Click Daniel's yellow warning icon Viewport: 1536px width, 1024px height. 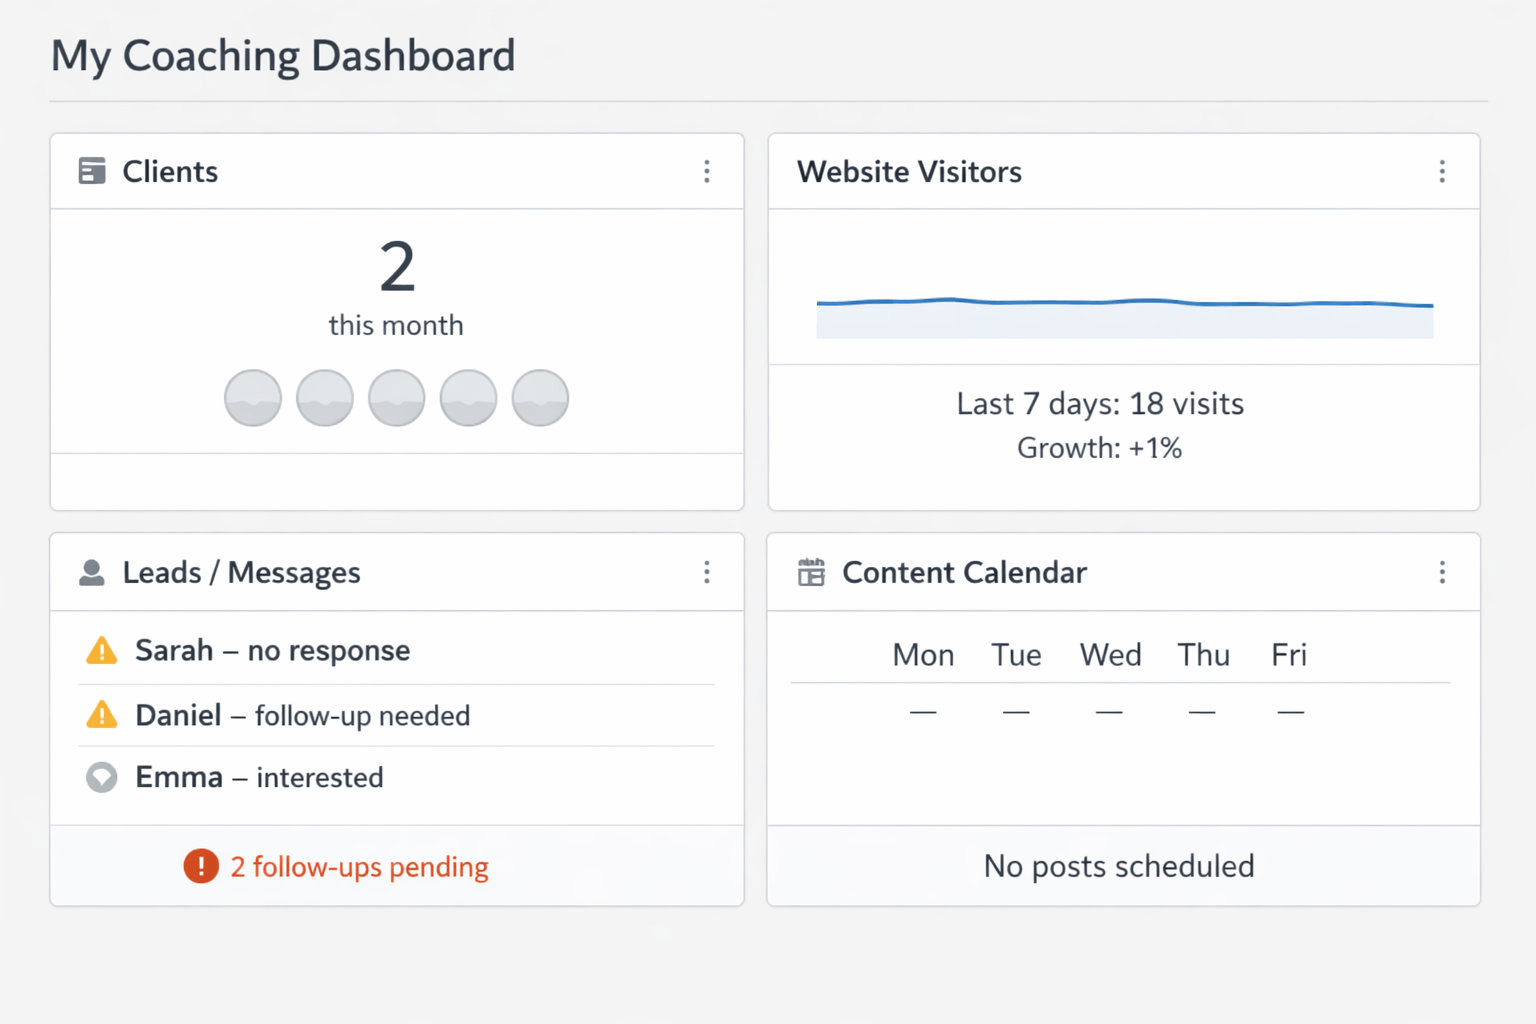point(102,715)
